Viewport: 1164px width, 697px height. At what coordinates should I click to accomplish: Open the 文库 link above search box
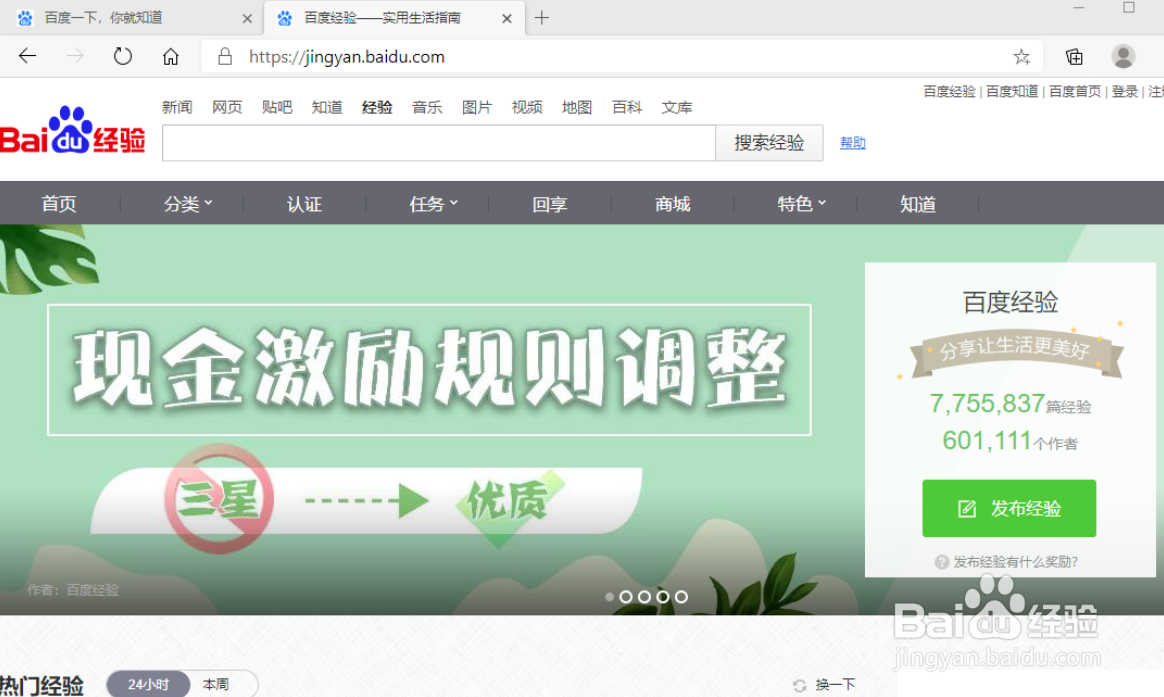click(x=676, y=108)
